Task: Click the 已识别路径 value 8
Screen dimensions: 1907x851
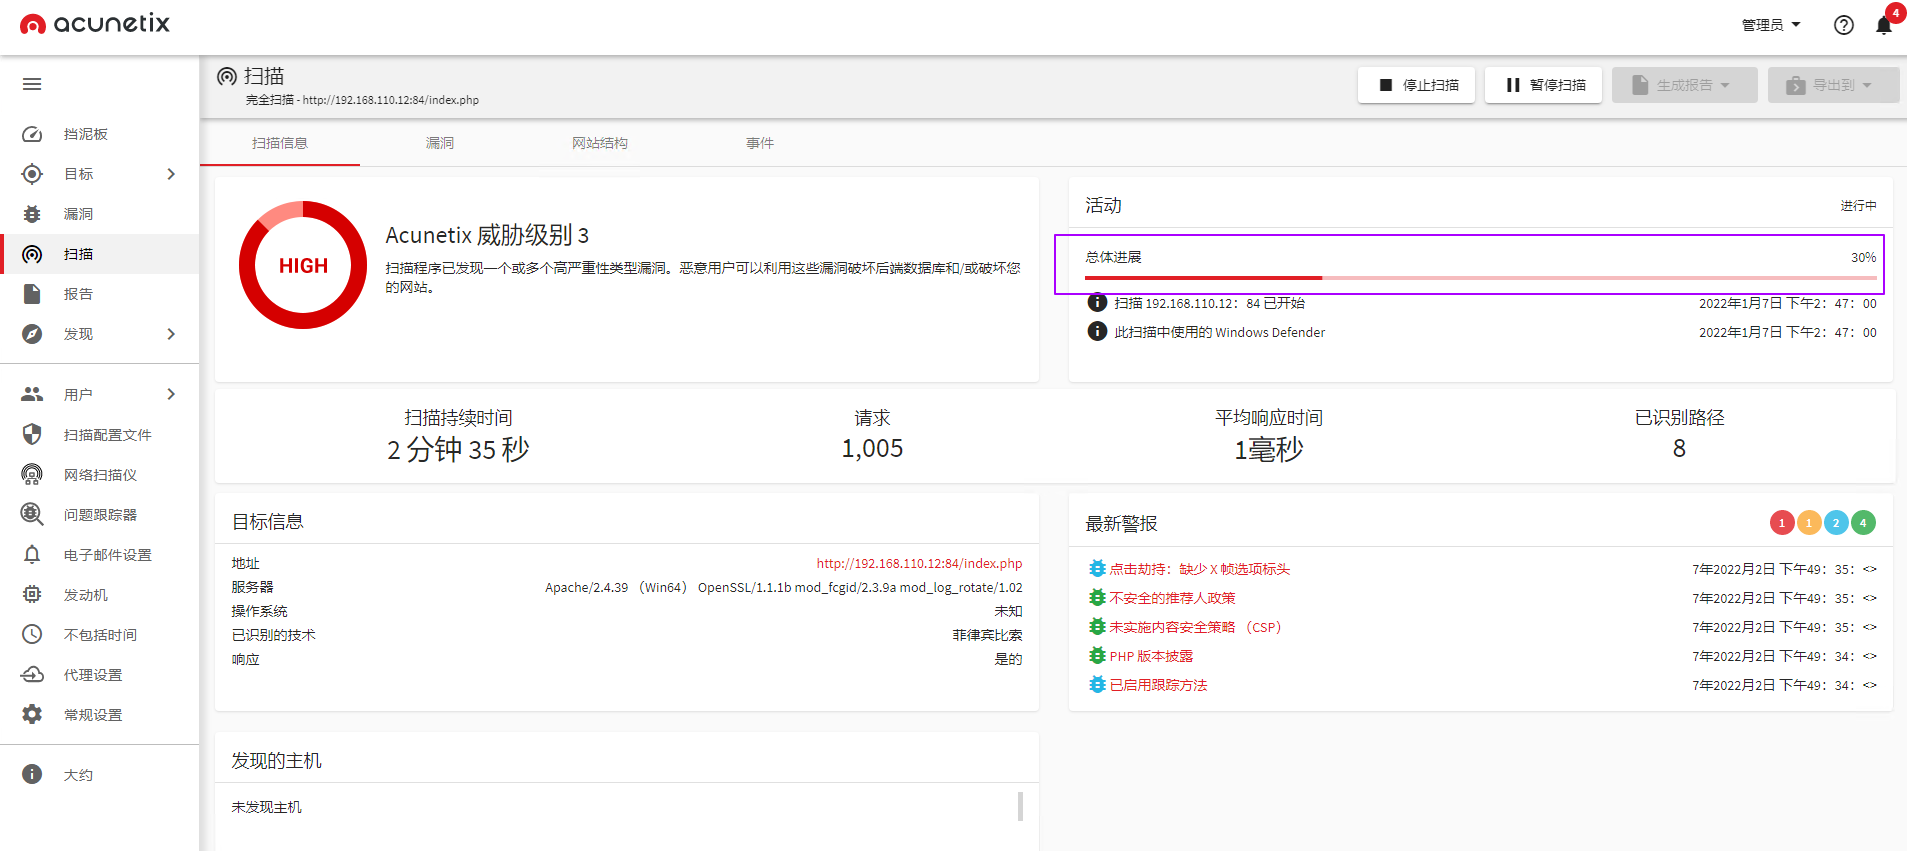Action: click(1679, 449)
